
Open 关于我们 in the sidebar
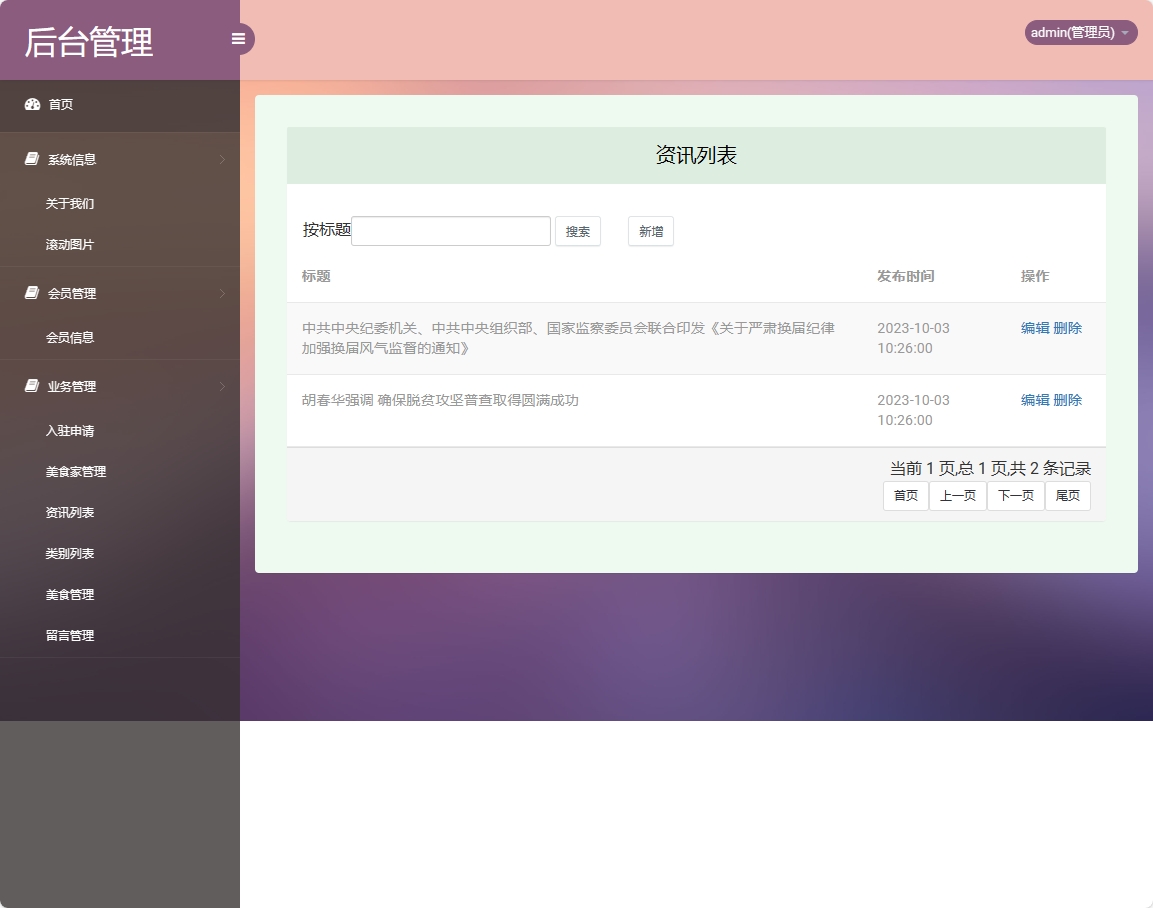[x=70, y=203]
